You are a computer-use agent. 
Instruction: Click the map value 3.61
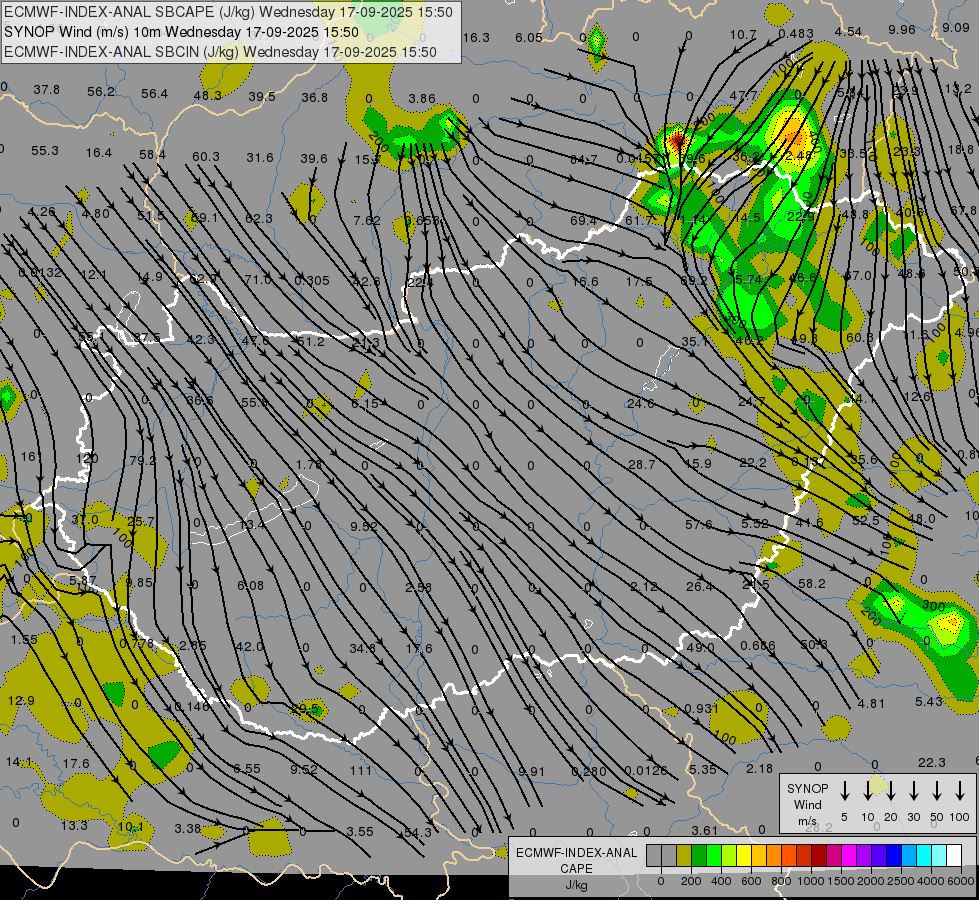click(704, 830)
